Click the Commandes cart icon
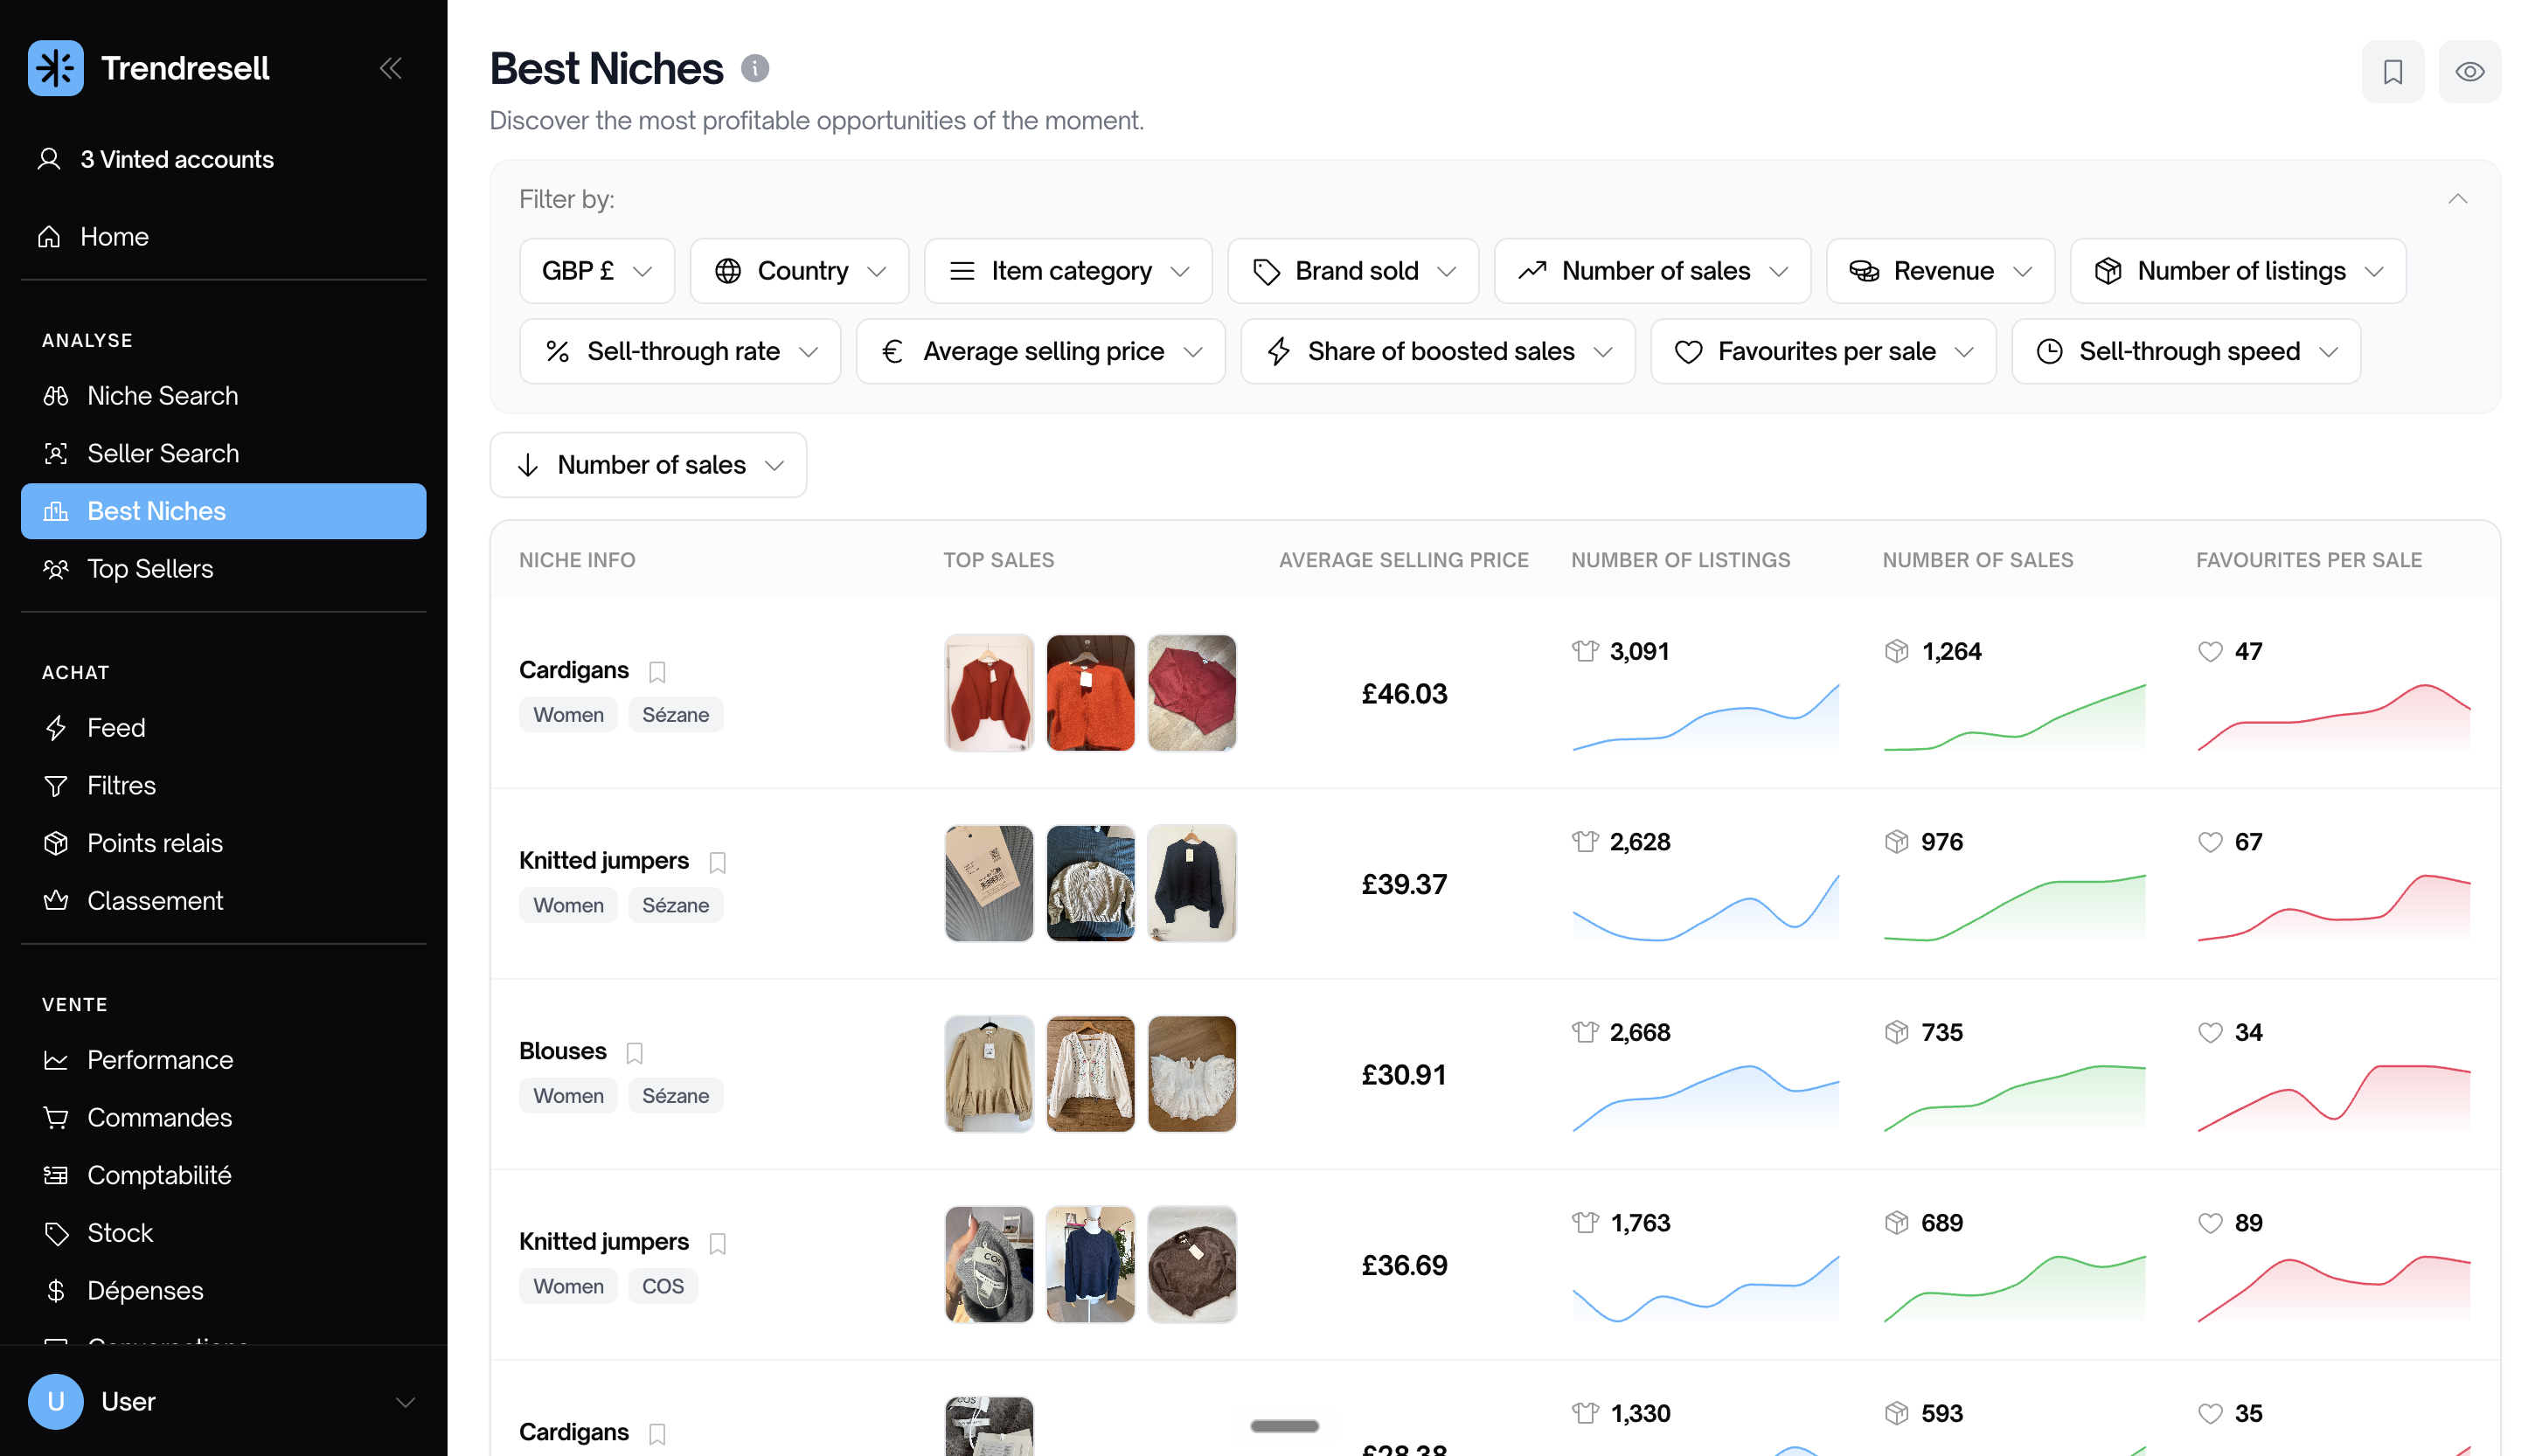The image size is (2542, 1456). (56, 1118)
